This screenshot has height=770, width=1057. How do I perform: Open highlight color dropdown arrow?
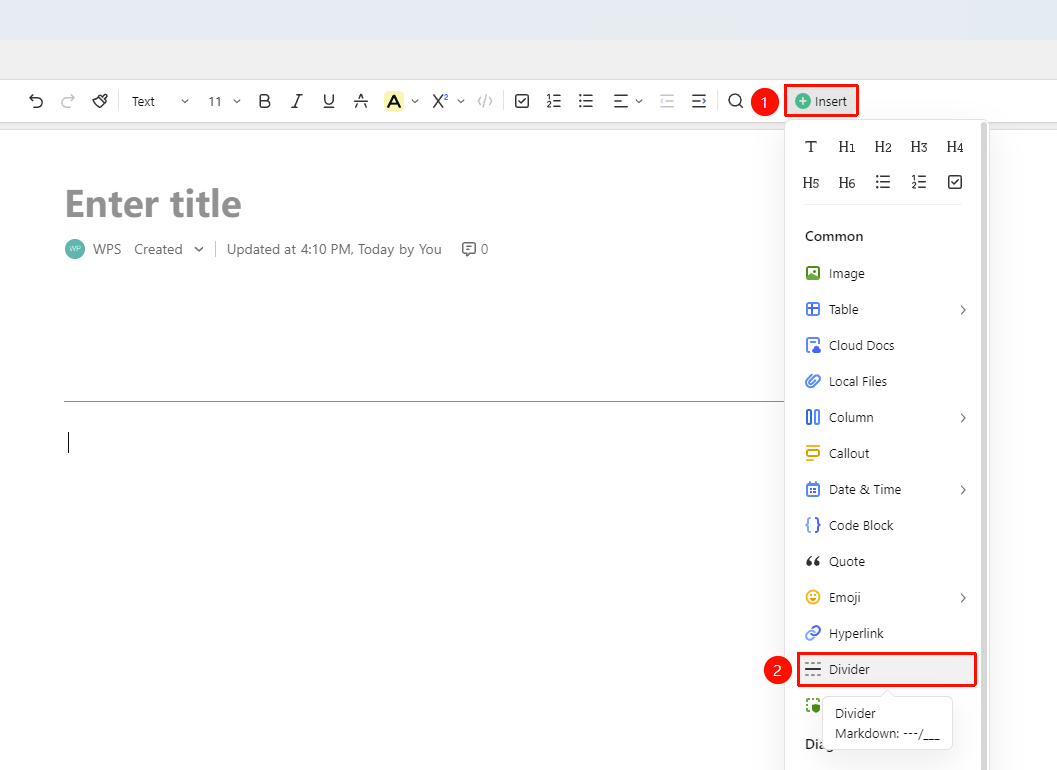pos(415,101)
